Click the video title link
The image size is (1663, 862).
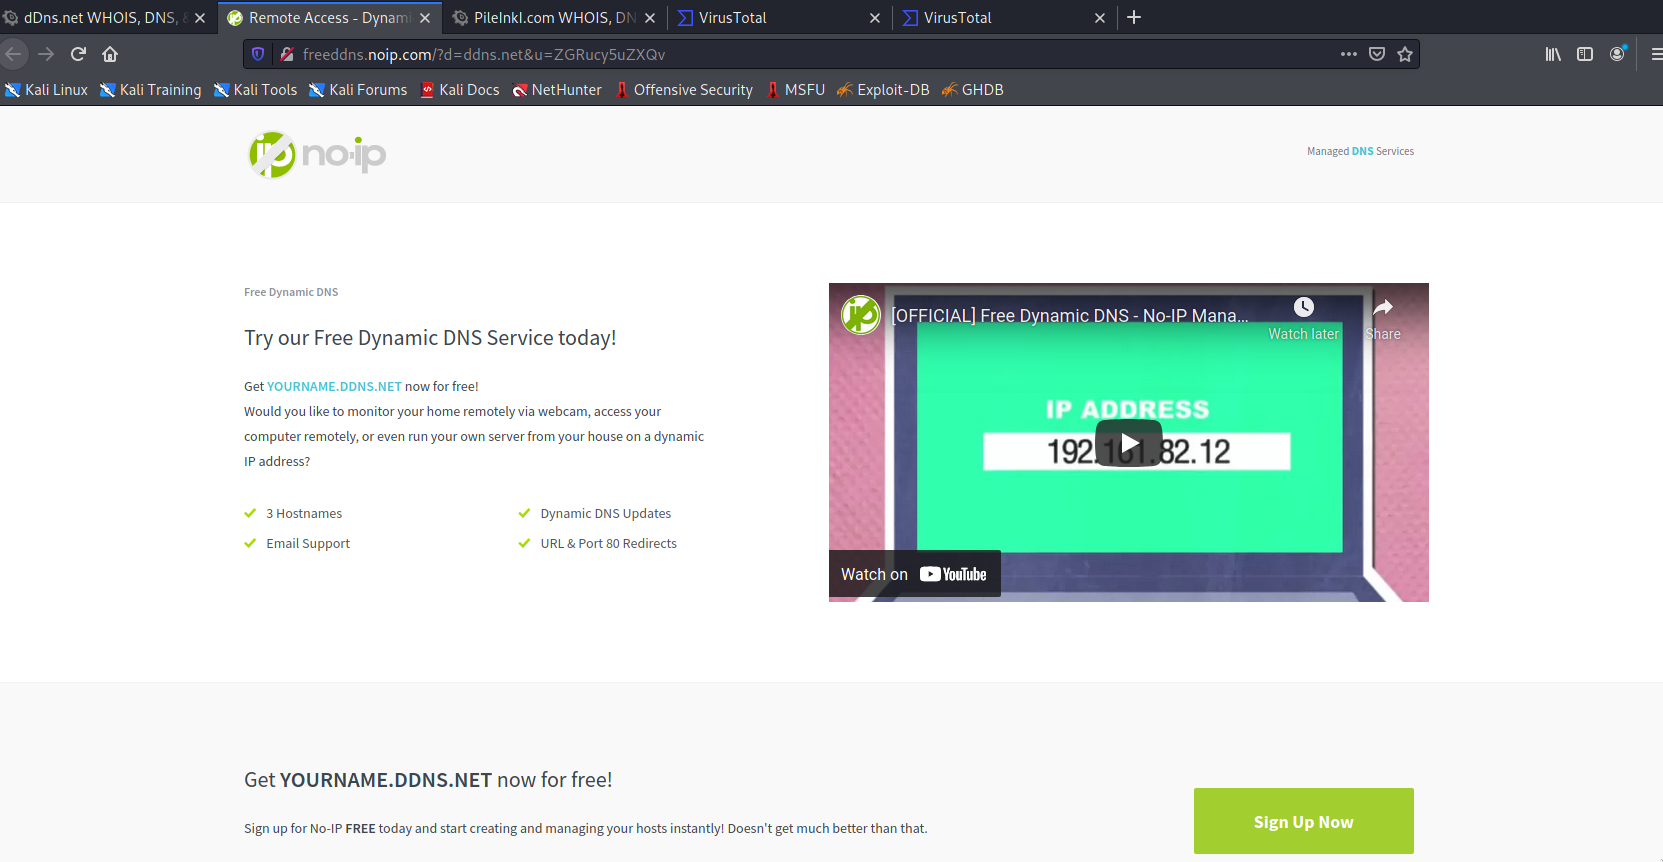(1069, 315)
